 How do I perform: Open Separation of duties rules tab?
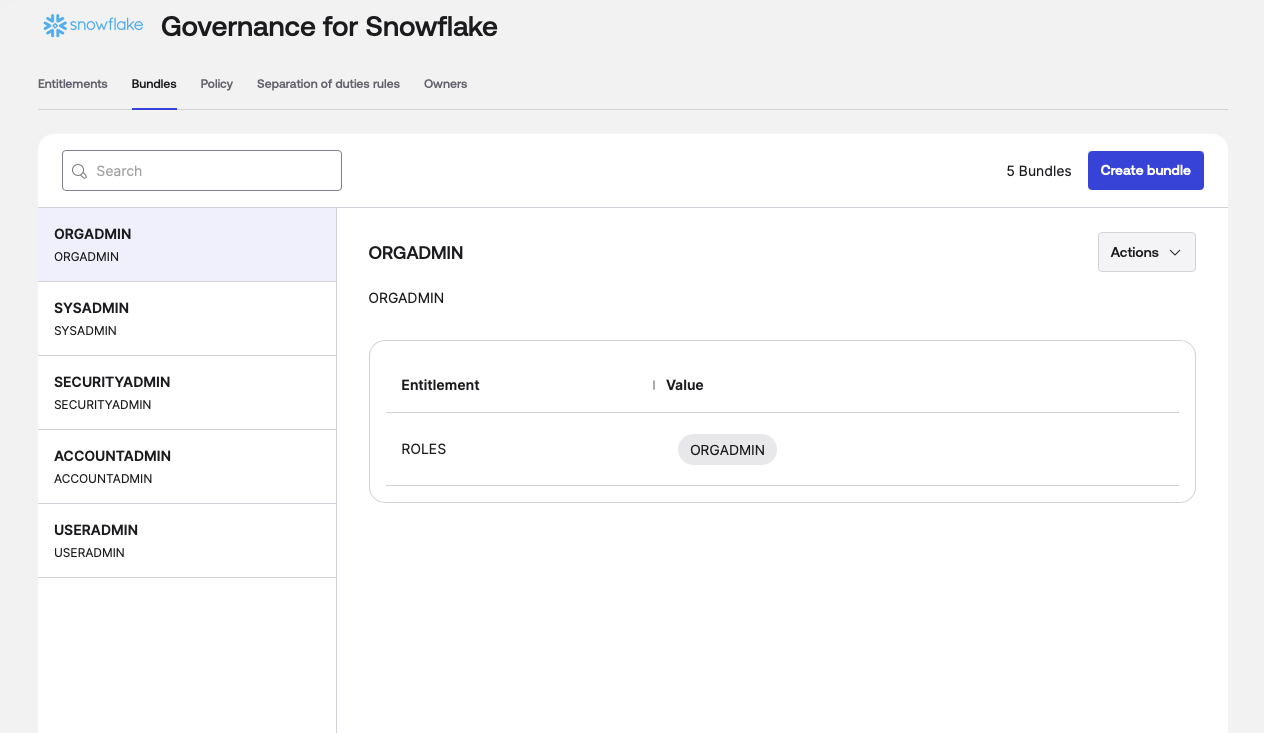(x=328, y=84)
